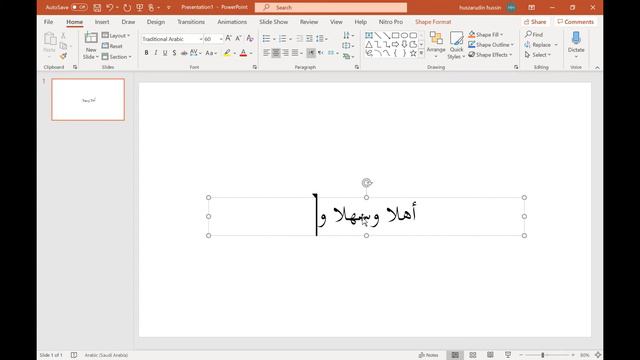Align text left
Viewport: 640px width, 360px height.
267,53
